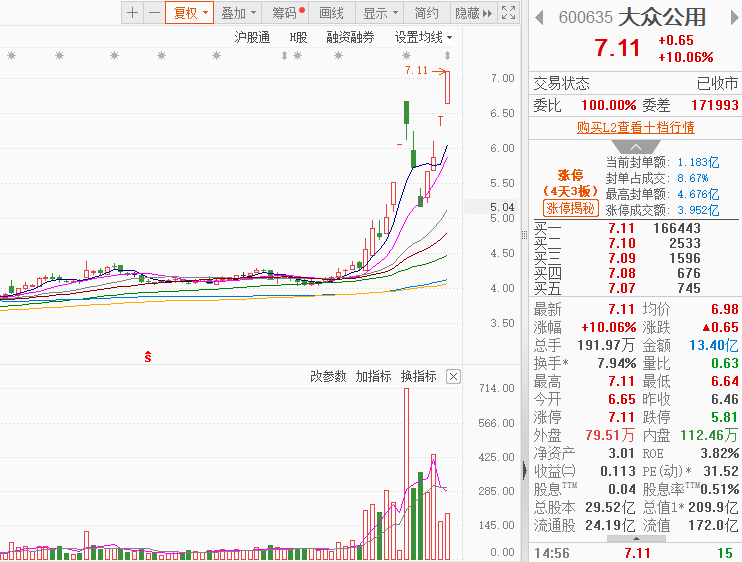Click the 买四 bid row at 7.08
This screenshot has width=742, height=562.
635,273
